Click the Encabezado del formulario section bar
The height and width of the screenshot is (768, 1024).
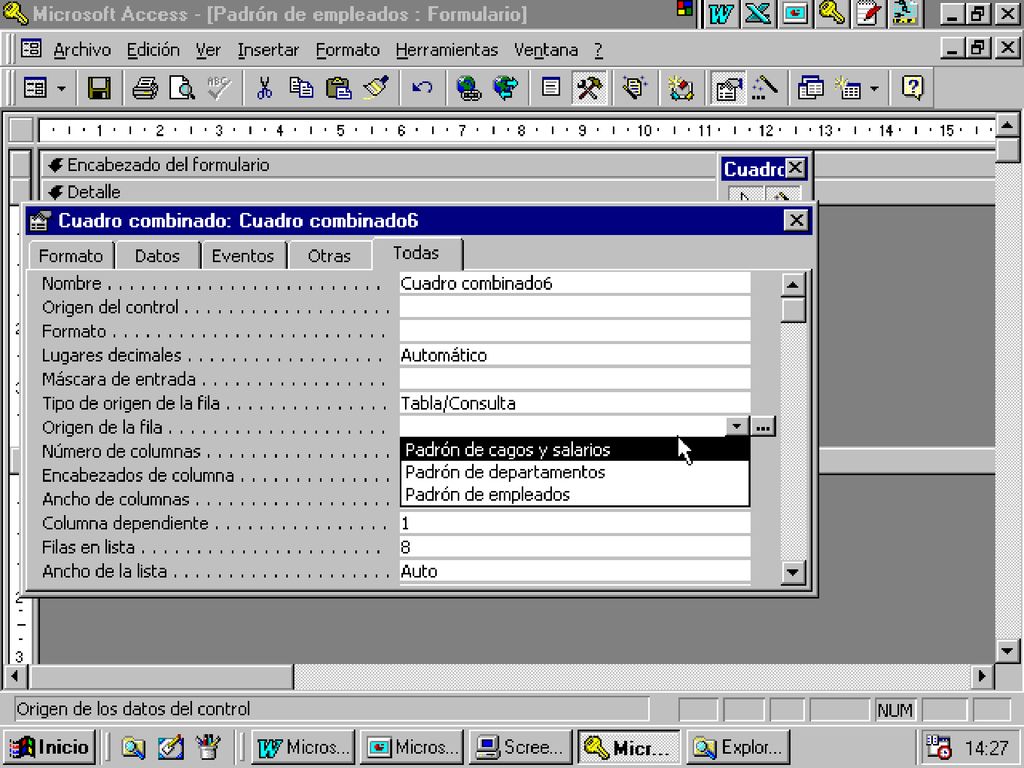coord(379,165)
